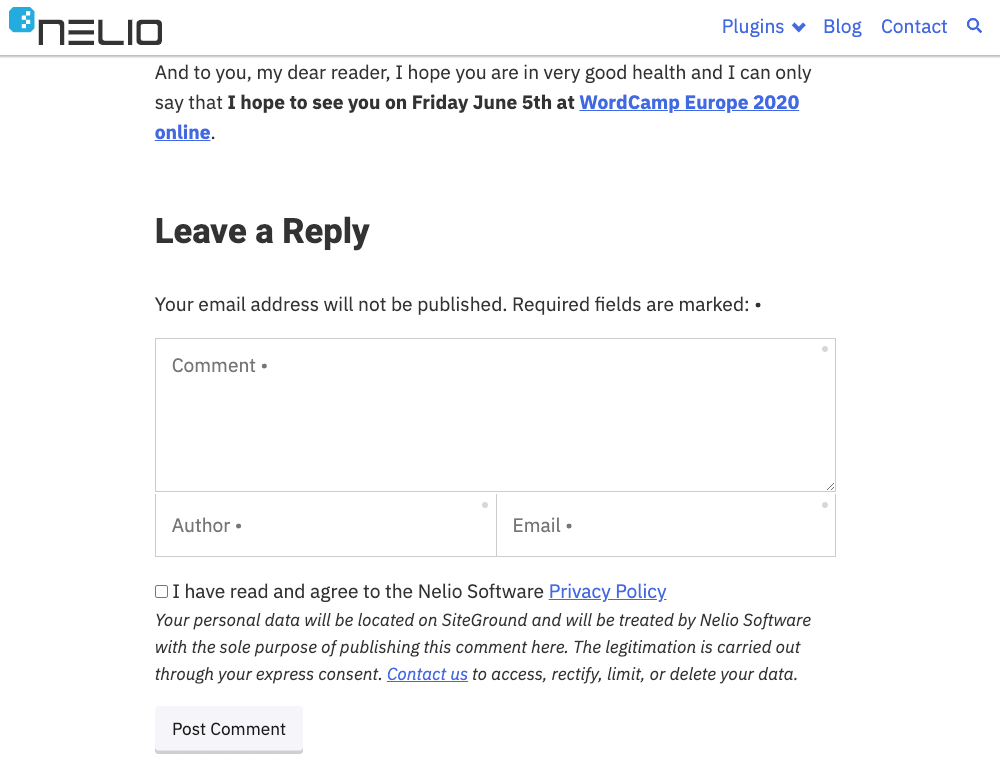Image resolution: width=1000 pixels, height=766 pixels.
Task: Focus the Comment text area
Action: coord(496,415)
